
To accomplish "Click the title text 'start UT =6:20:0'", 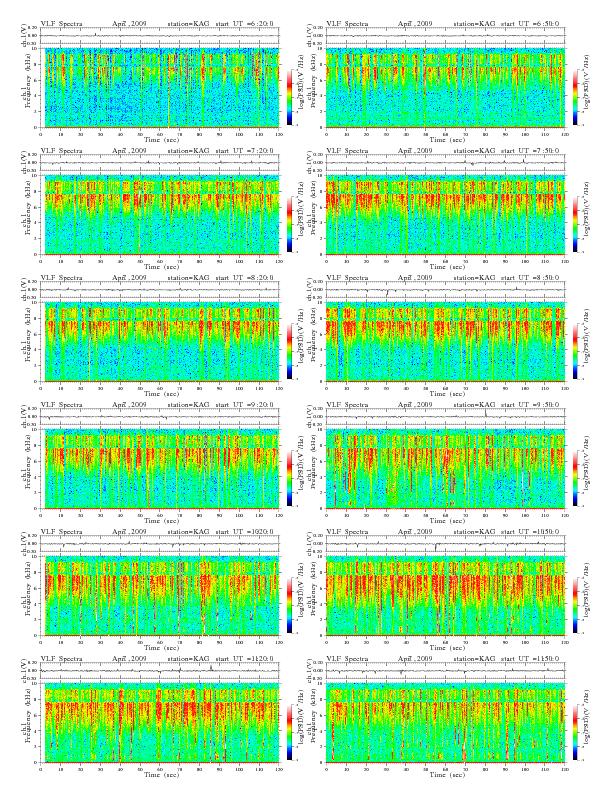I will coord(244,24).
